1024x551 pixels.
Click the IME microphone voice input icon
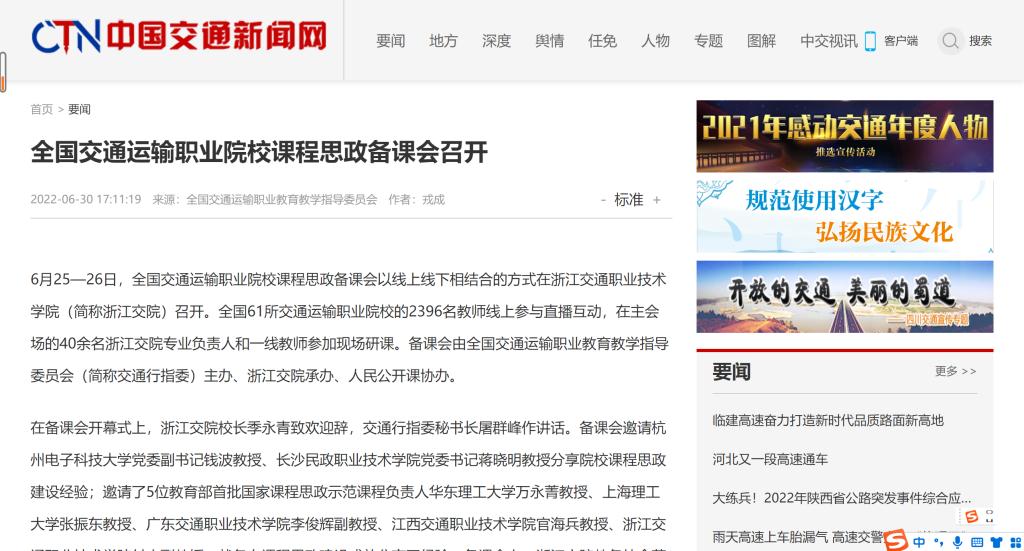click(x=957, y=541)
